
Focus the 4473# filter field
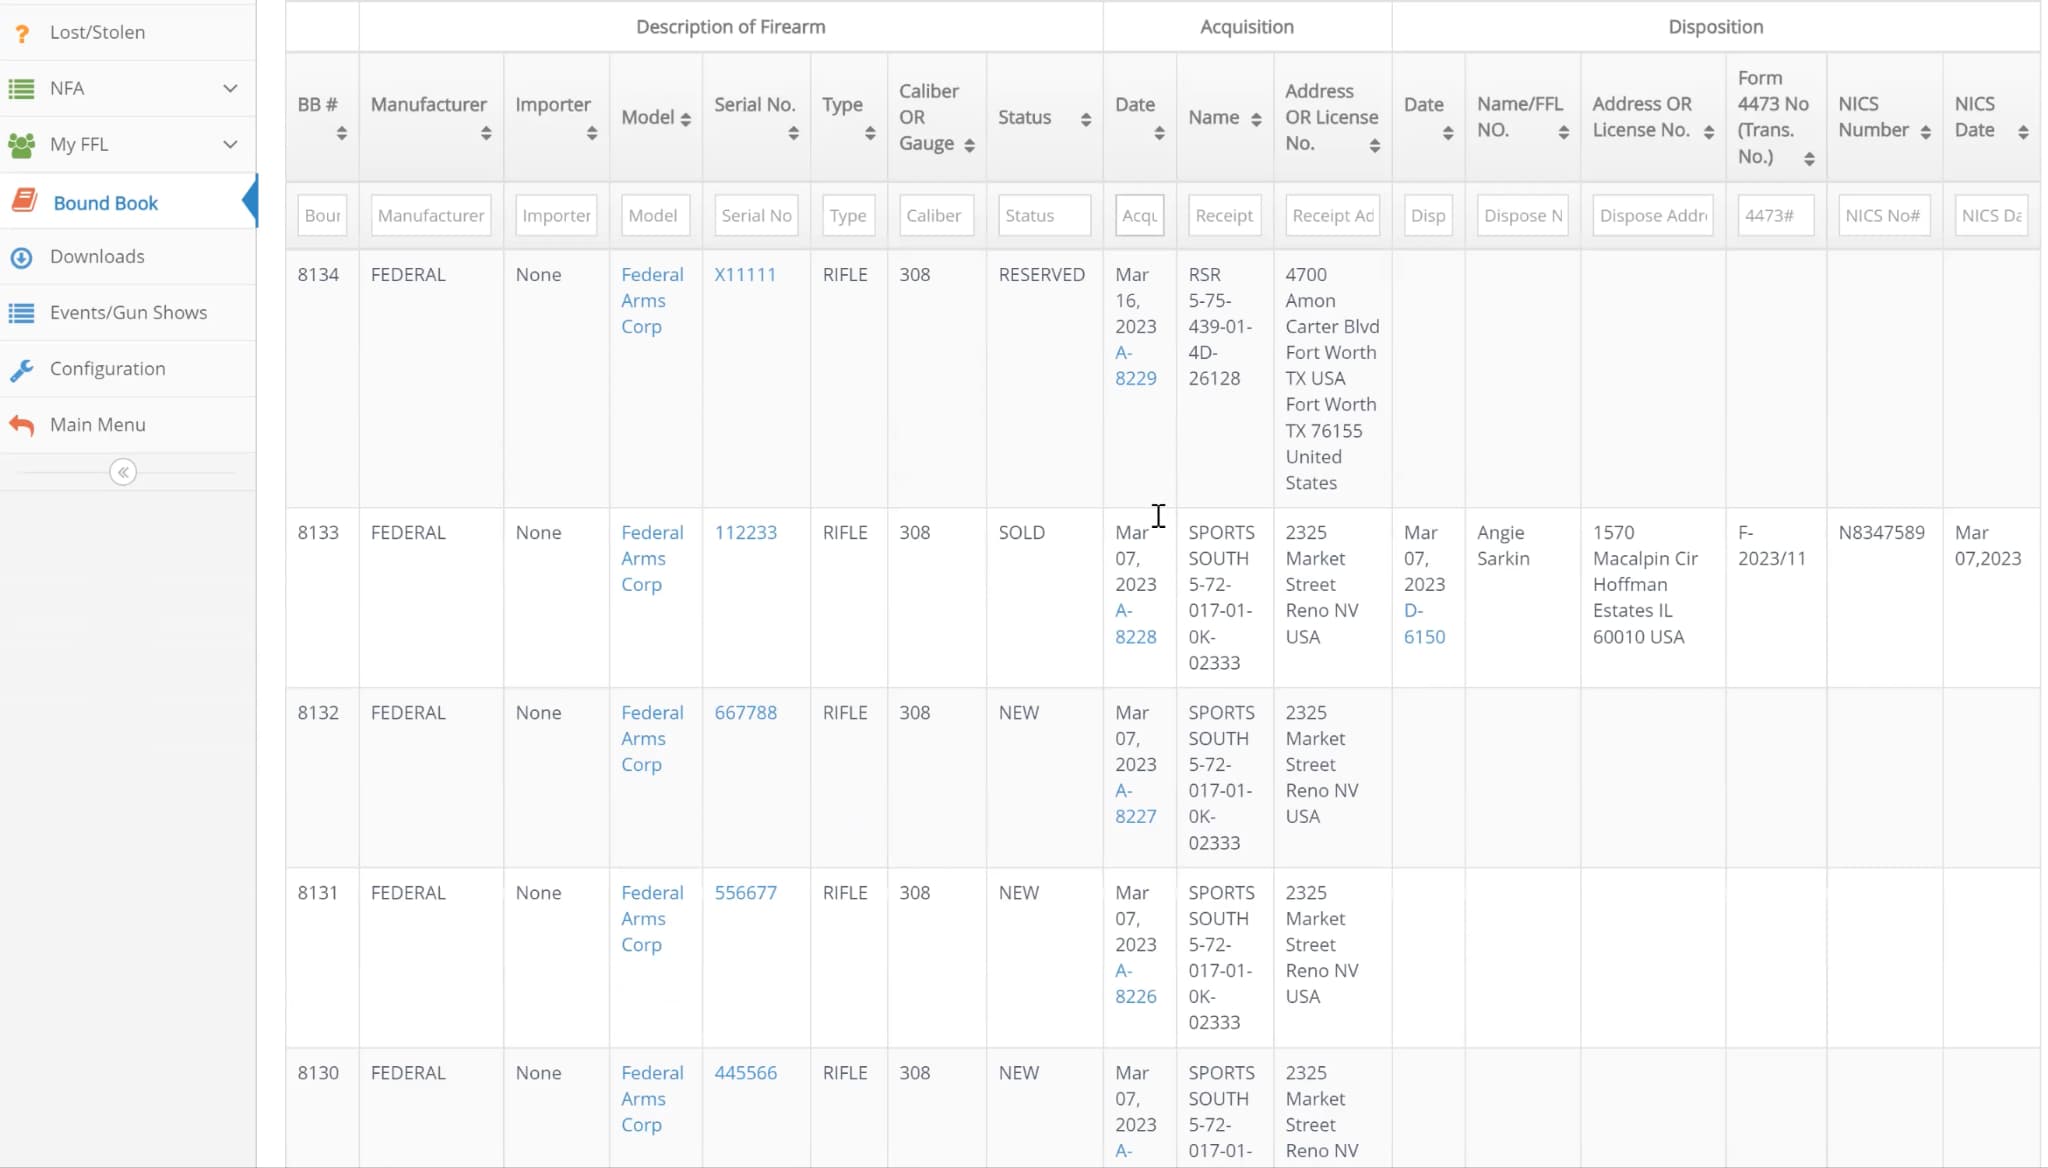[x=1775, y=216]
